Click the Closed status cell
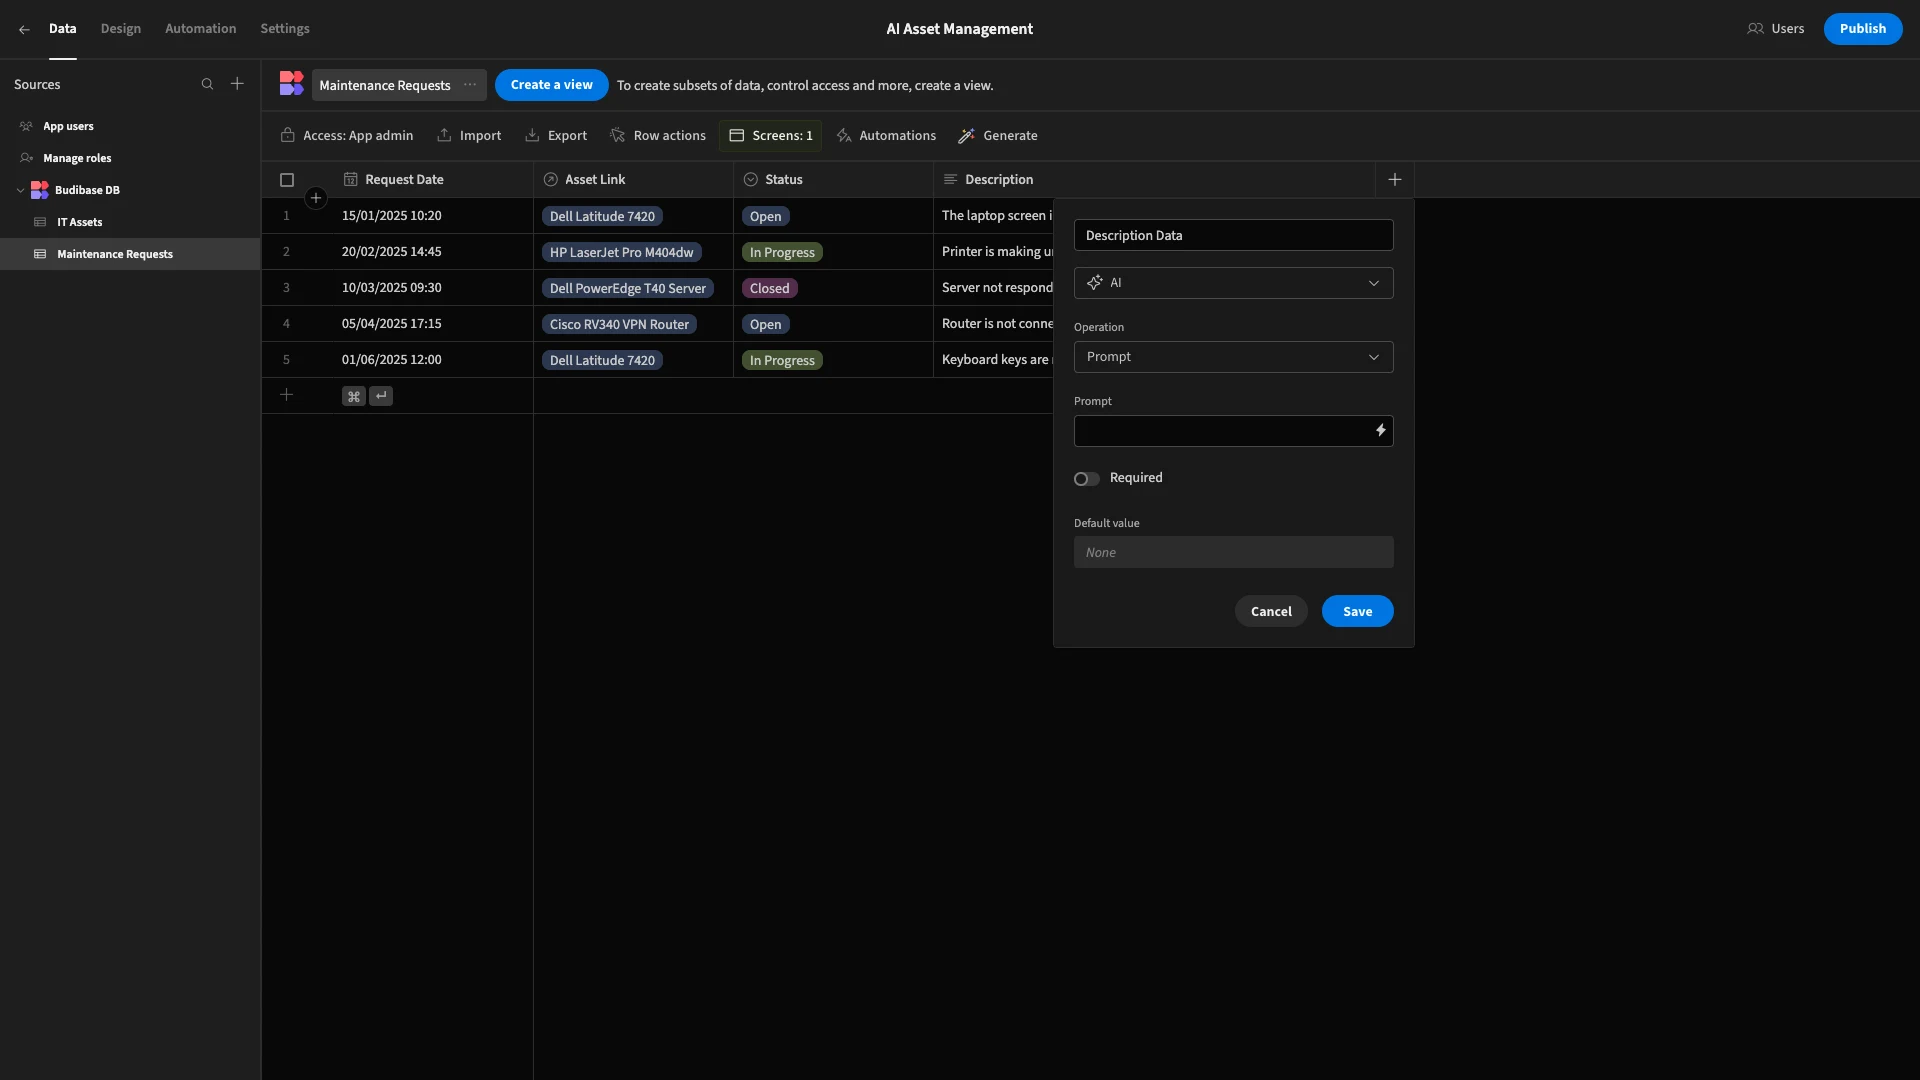Image resolution: width=1920 pixels, height=1080 pixels. tap(770, 288)
